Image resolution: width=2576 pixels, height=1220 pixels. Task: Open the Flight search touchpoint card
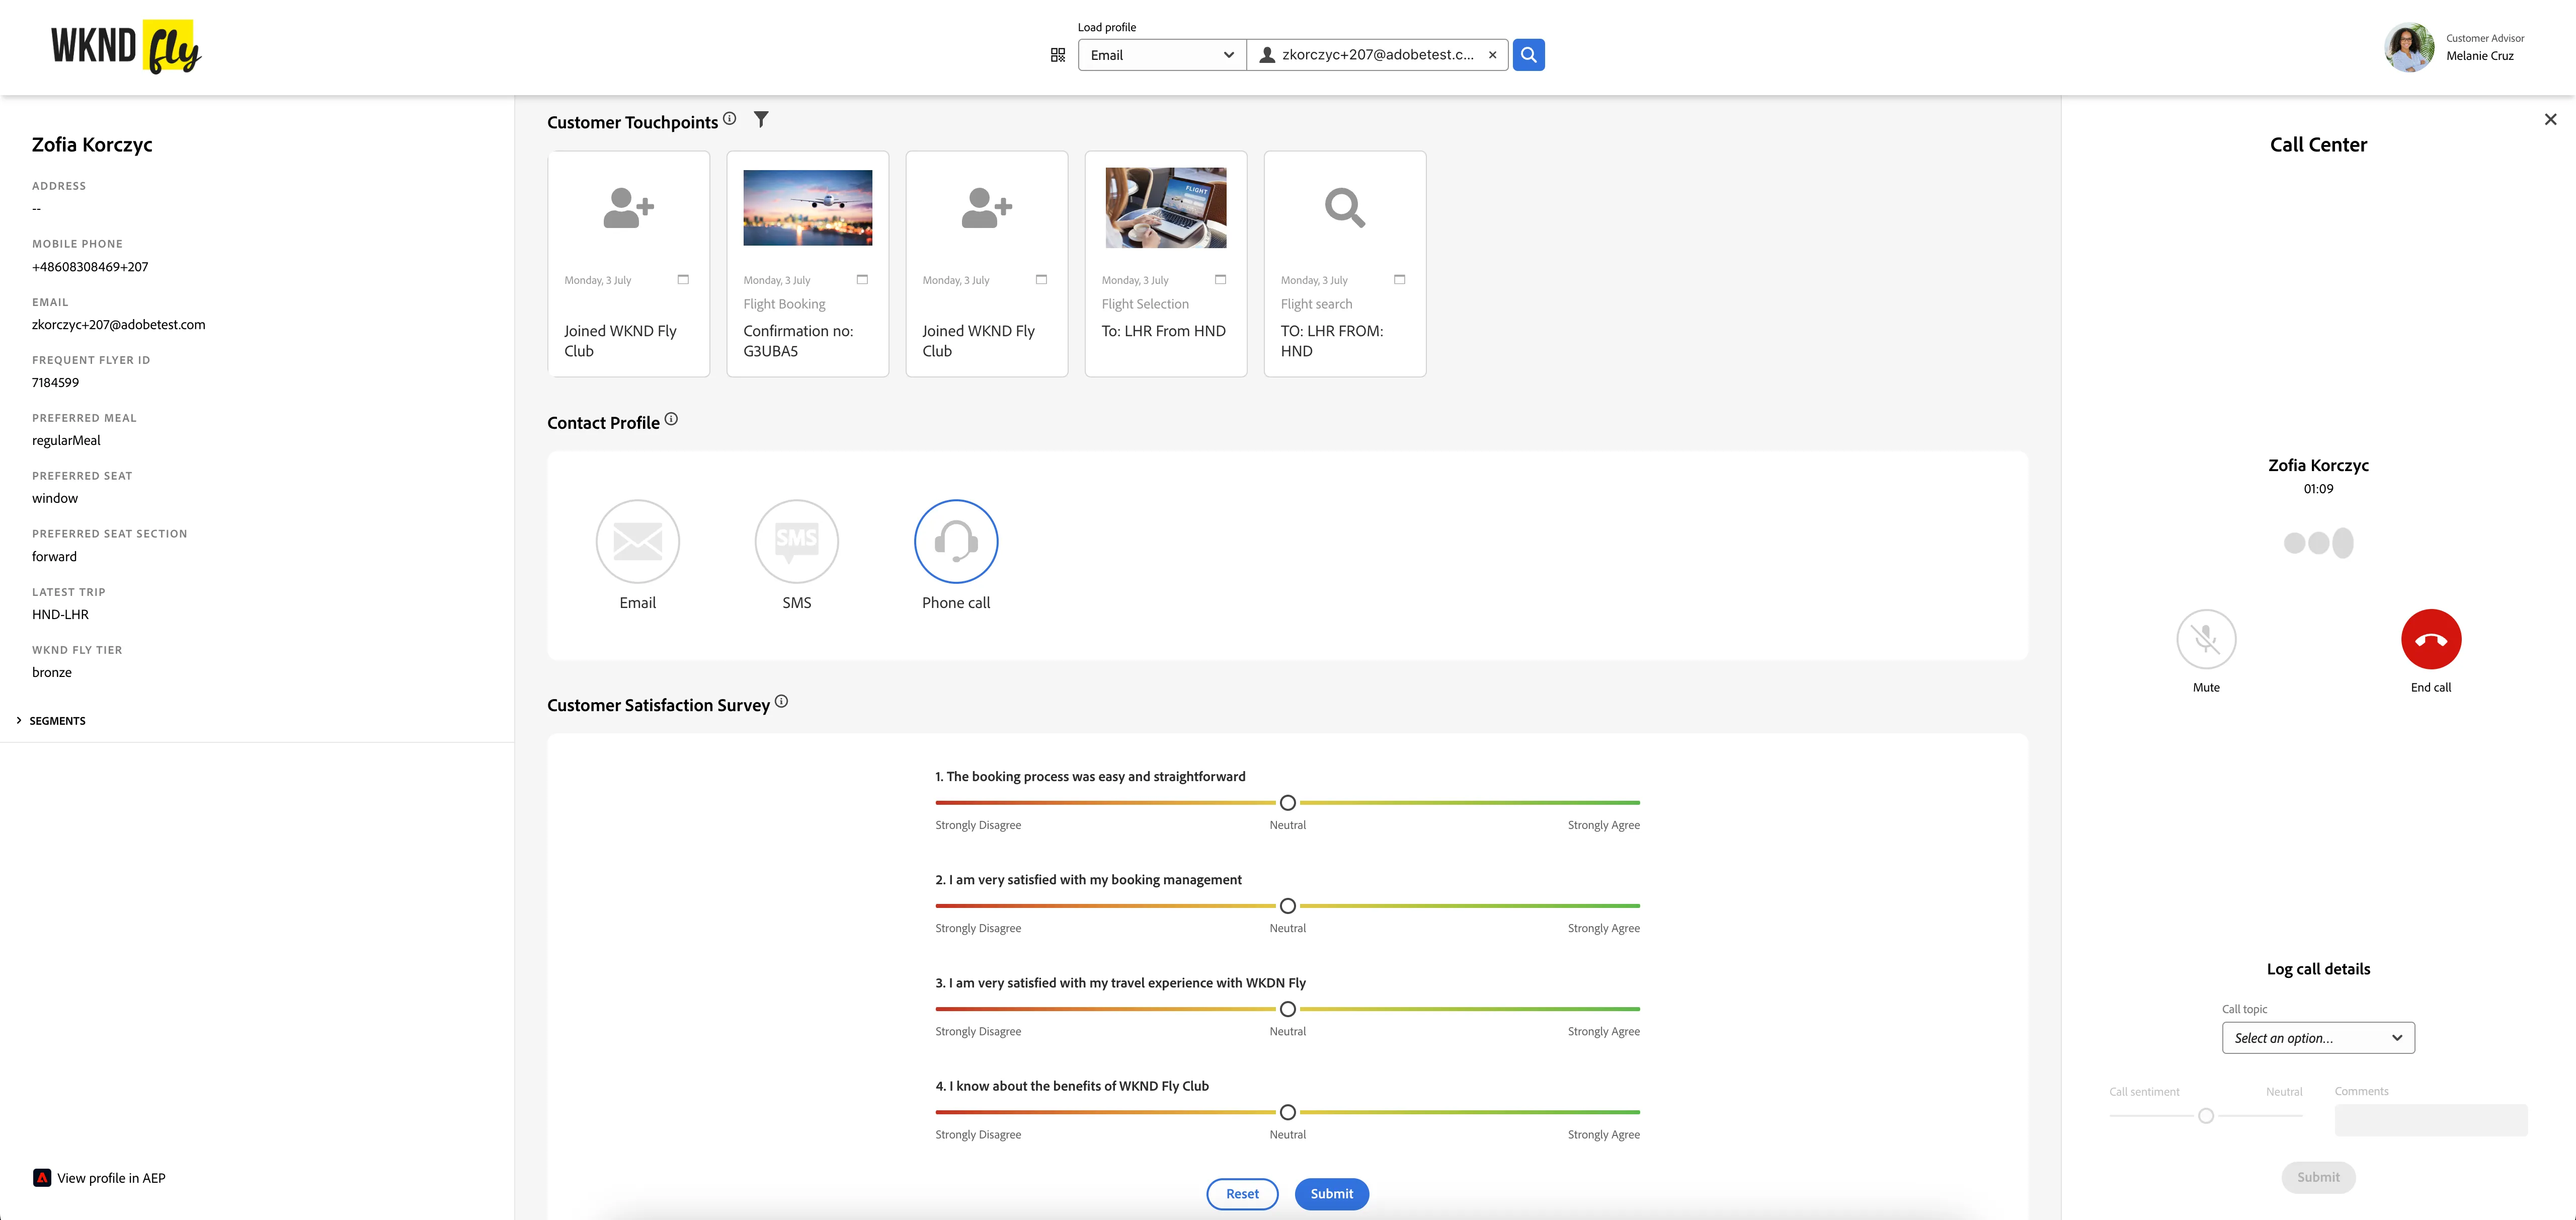(x=1344, y=264)
